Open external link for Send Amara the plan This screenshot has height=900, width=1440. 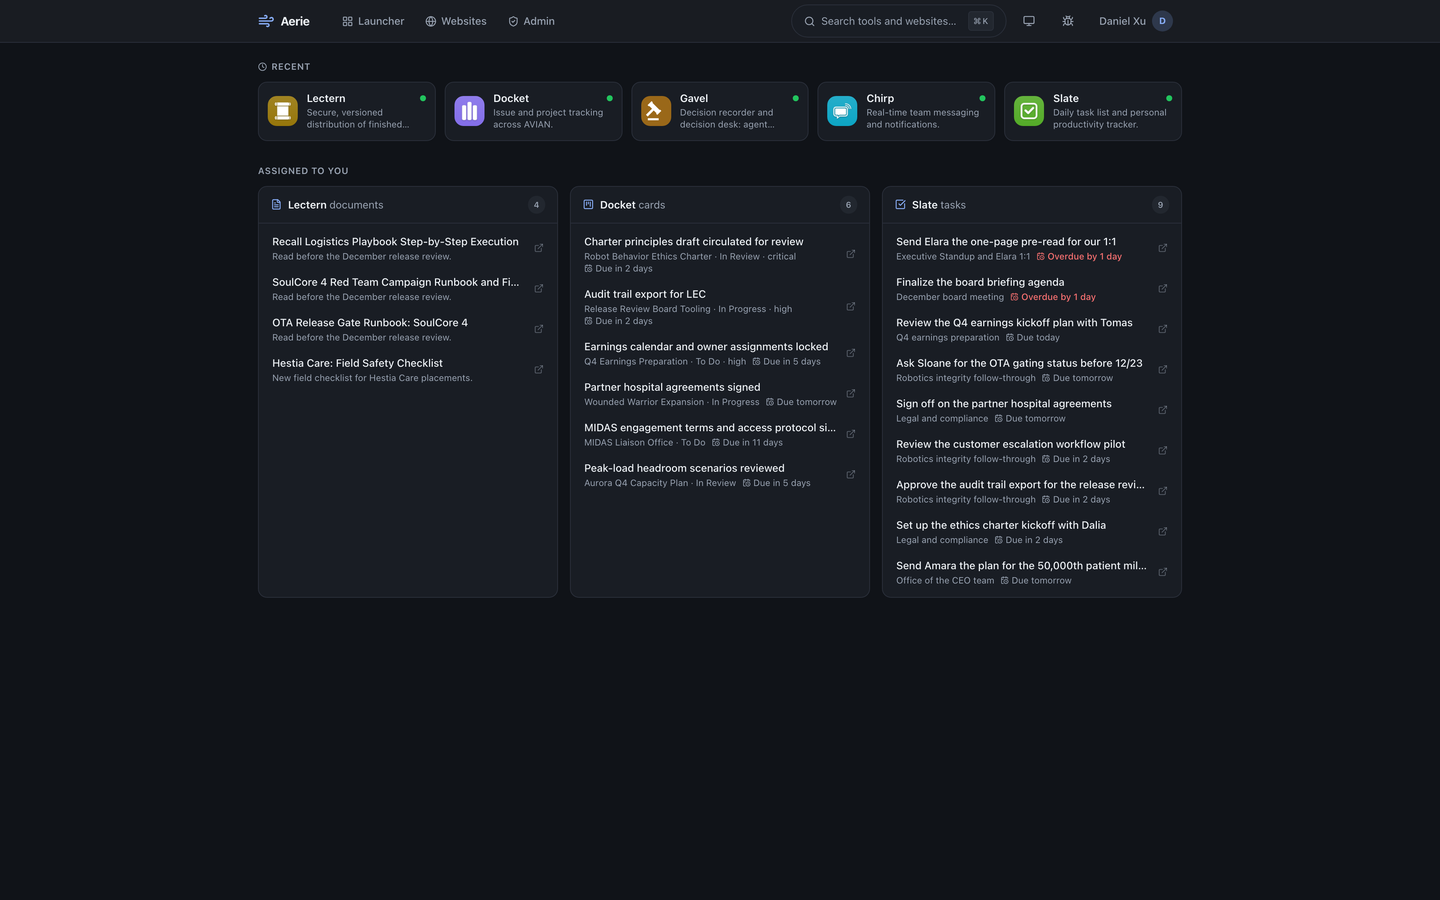pos(1163,572)
